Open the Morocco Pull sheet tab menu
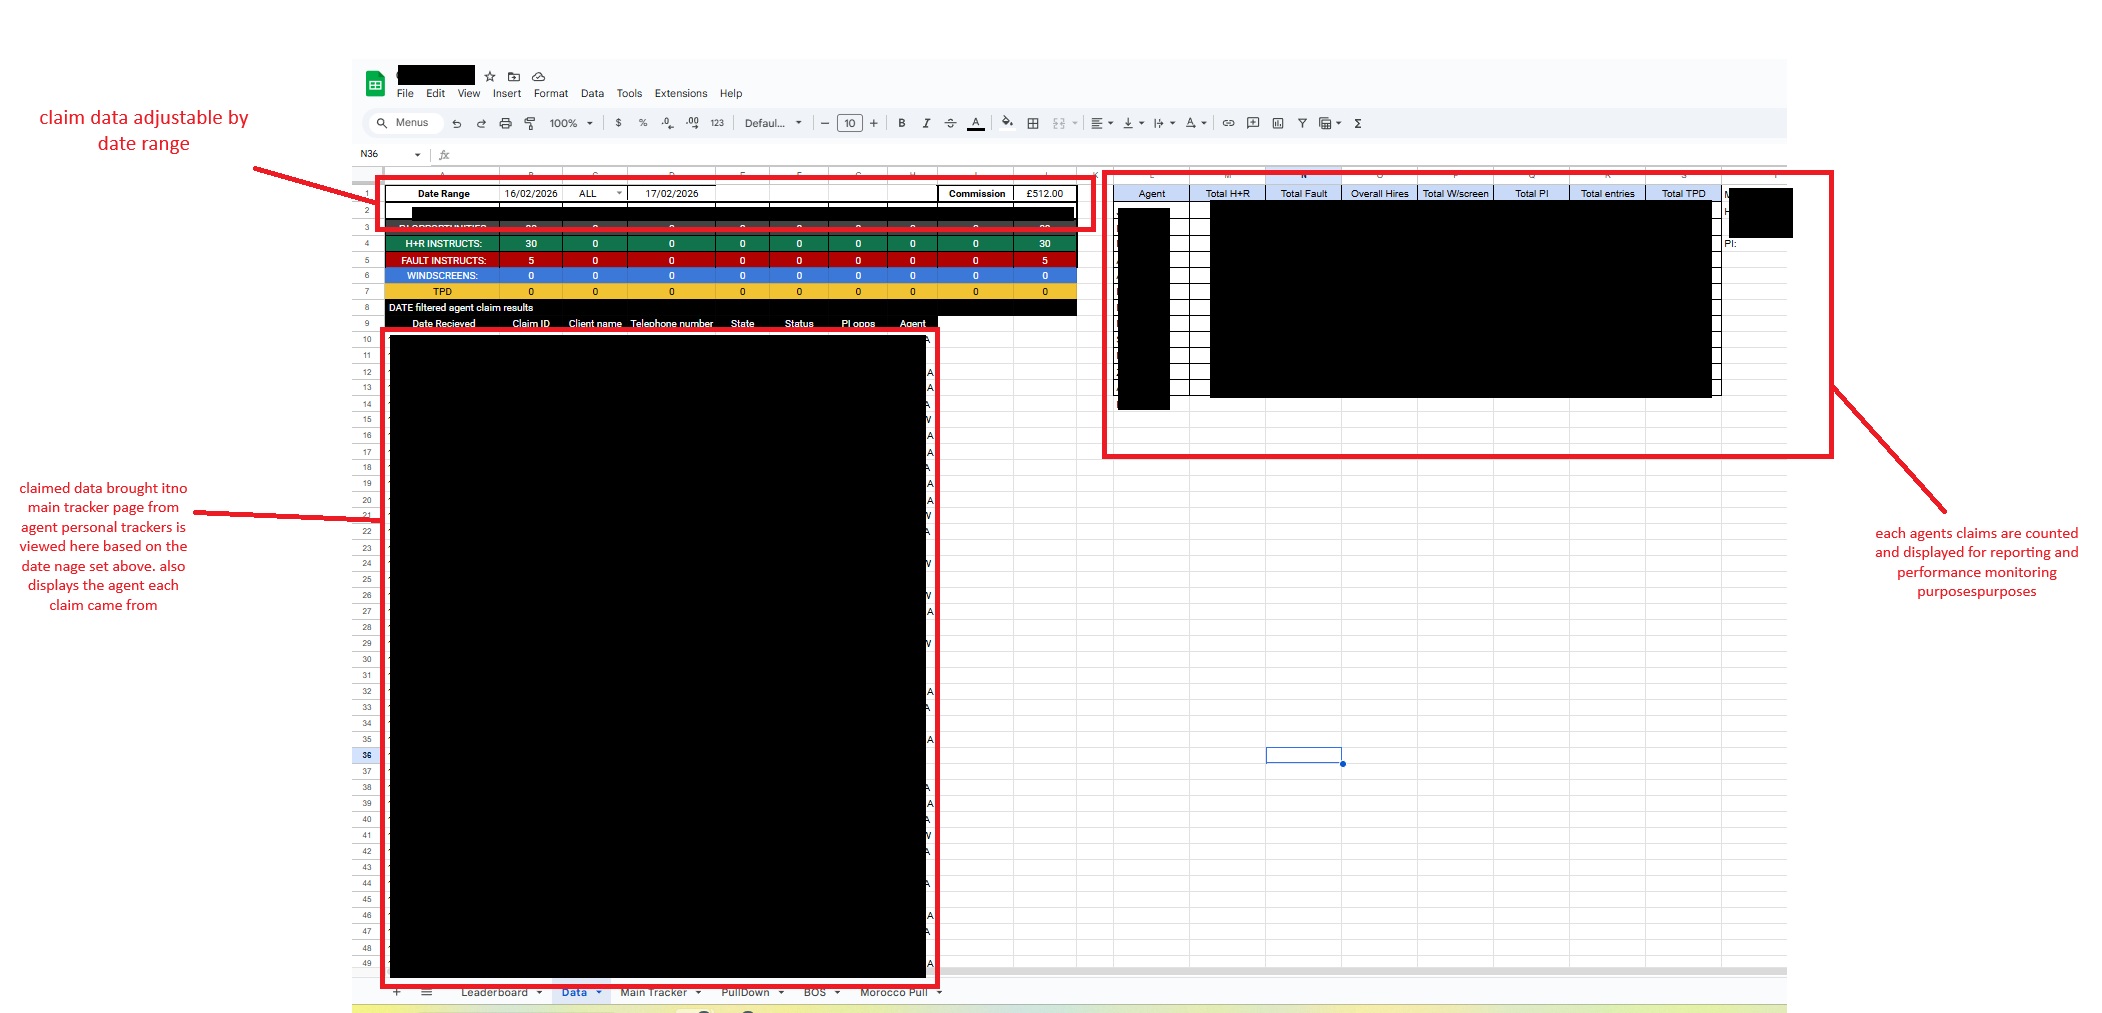 coord(938,992)
